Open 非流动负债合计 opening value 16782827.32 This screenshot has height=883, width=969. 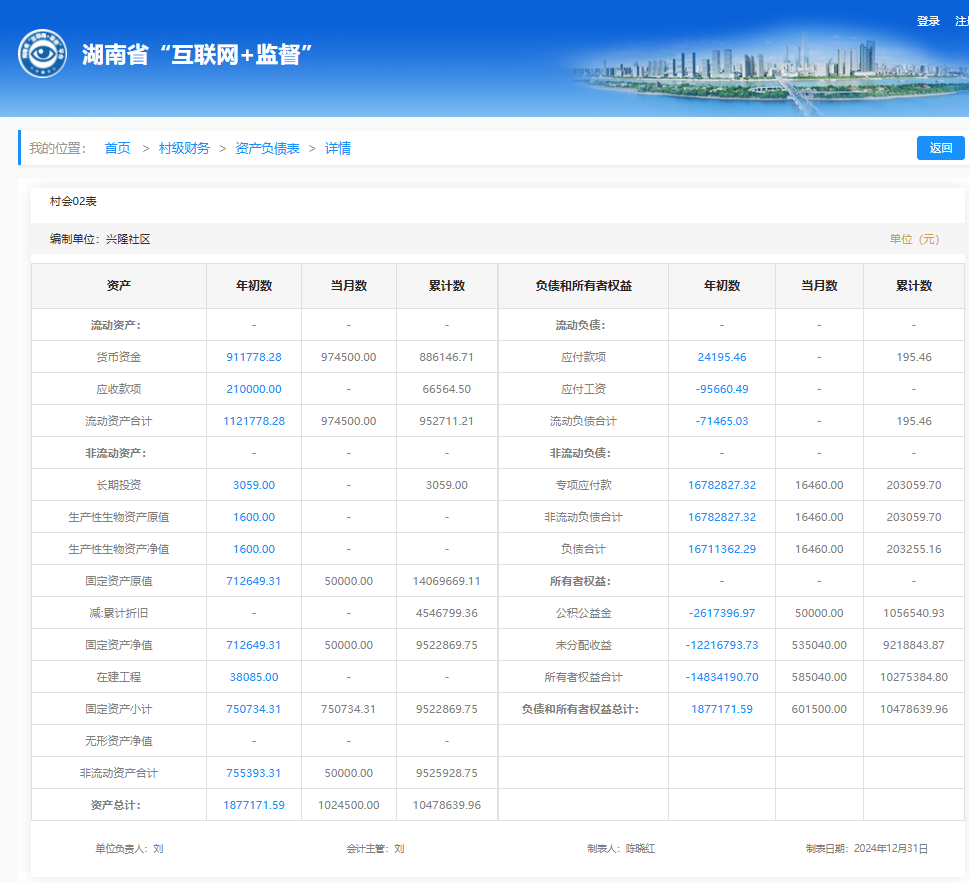722,517
